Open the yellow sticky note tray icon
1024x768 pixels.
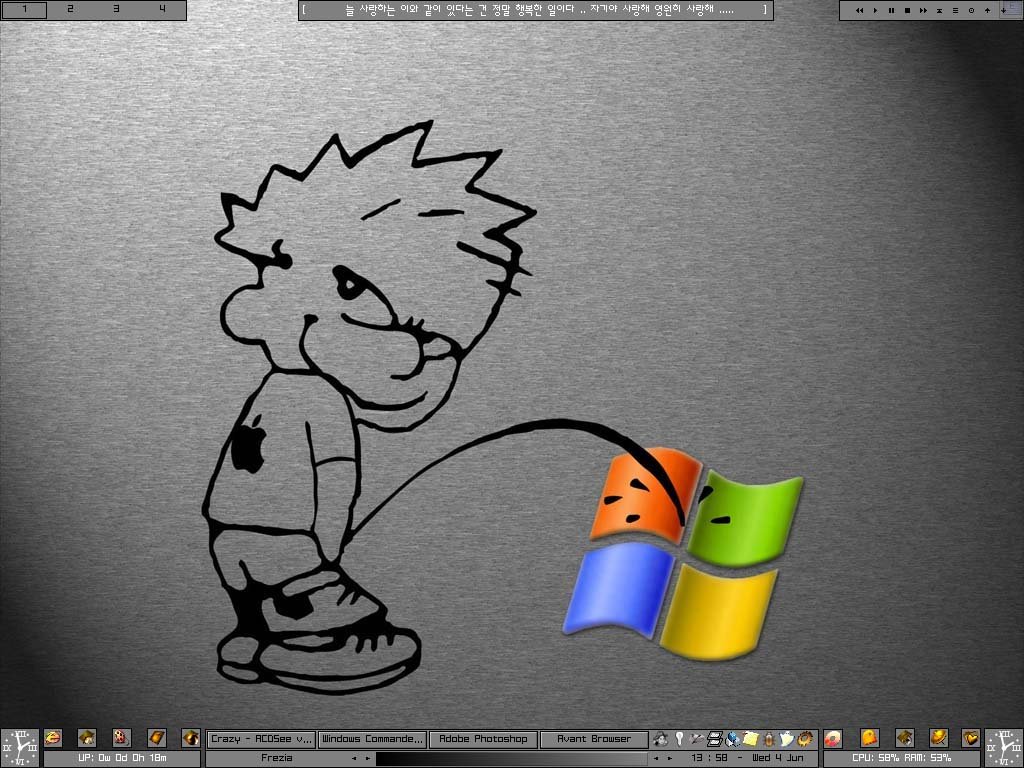click(751, 739)
